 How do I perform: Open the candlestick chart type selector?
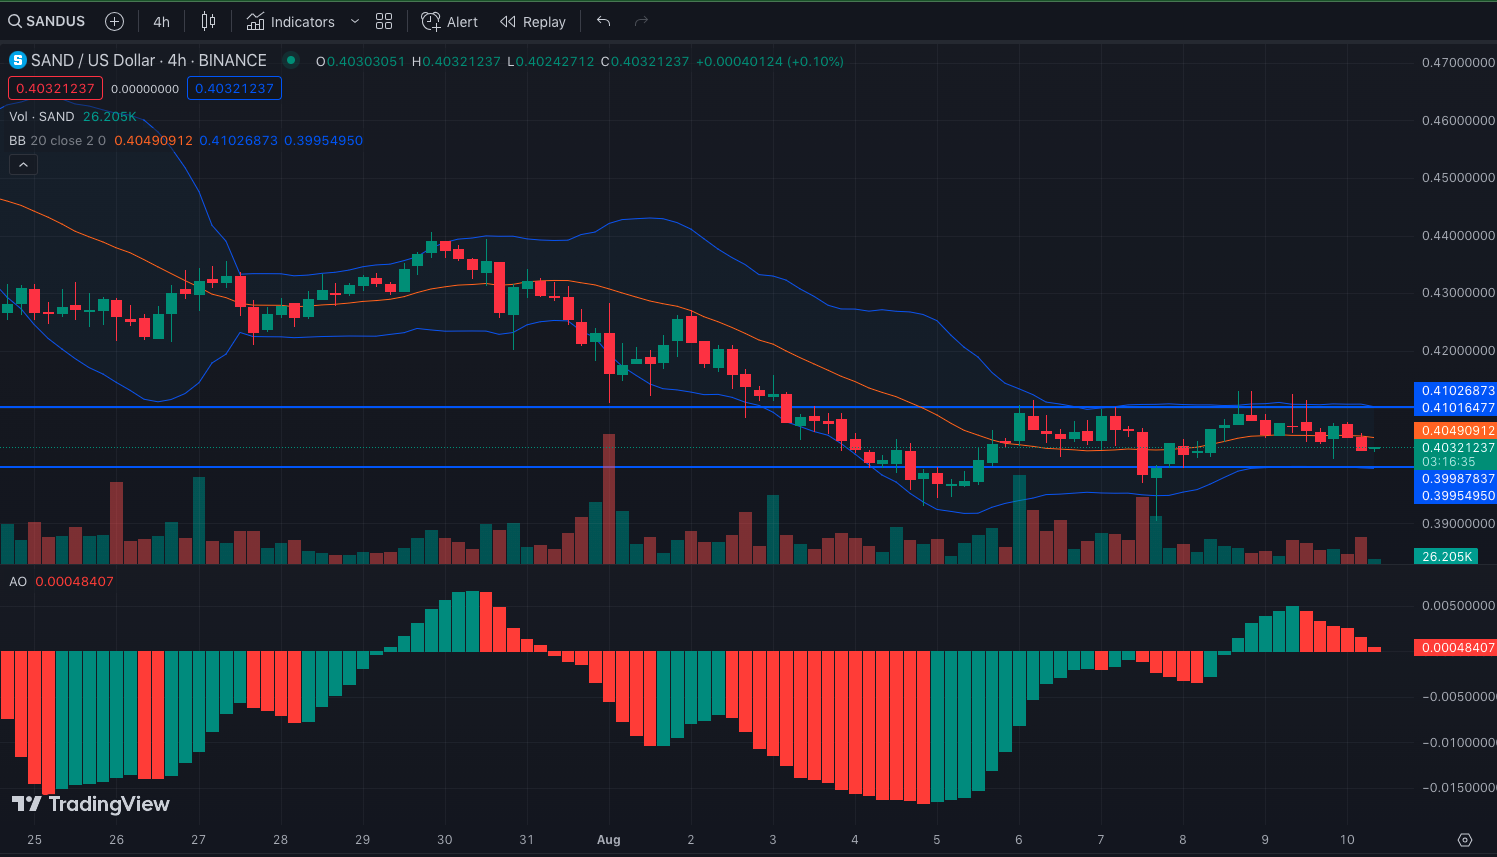tap(208, 21)
